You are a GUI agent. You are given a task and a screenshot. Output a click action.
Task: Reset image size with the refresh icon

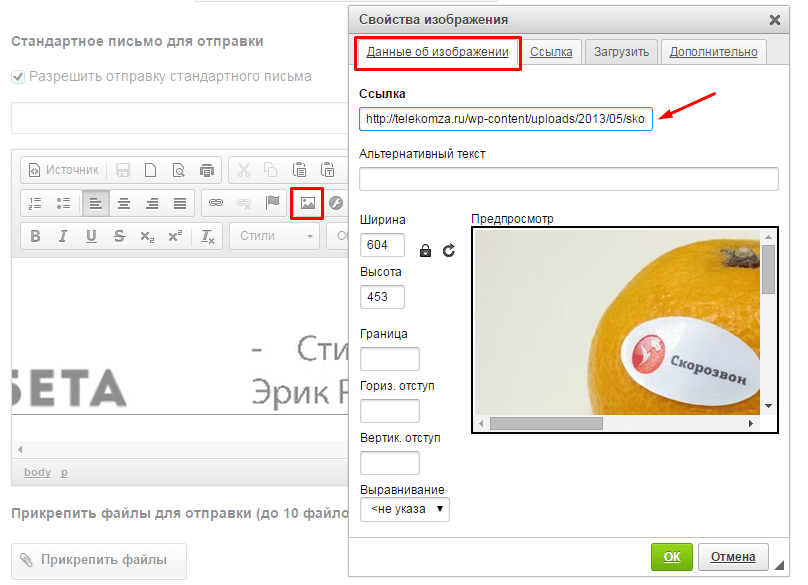(448, 250)
